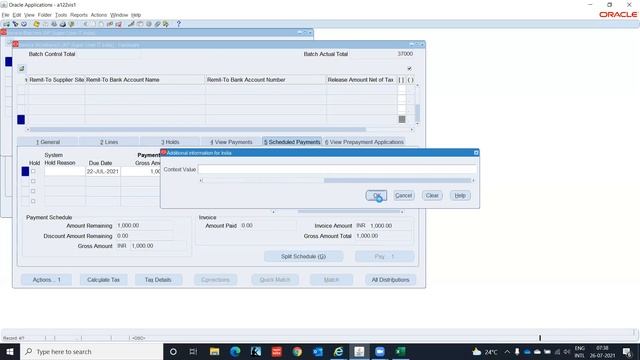Click the Window Help question mark icon
This screenshot has height=360, width=640.
tap(178, 24)
